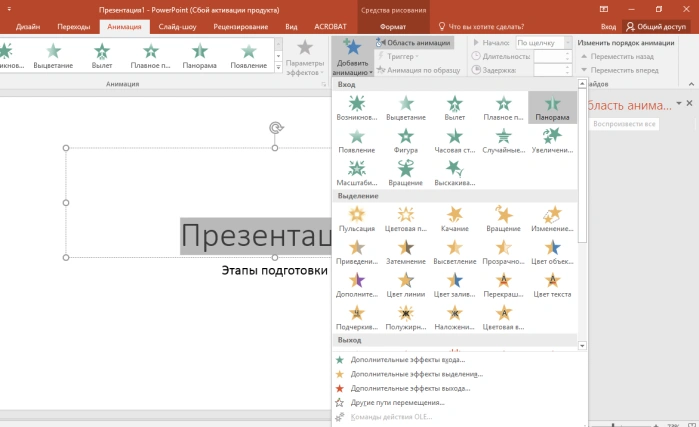Switch to the Дизайн ribbon tab
699x427 pixels.
pos(28,27)
